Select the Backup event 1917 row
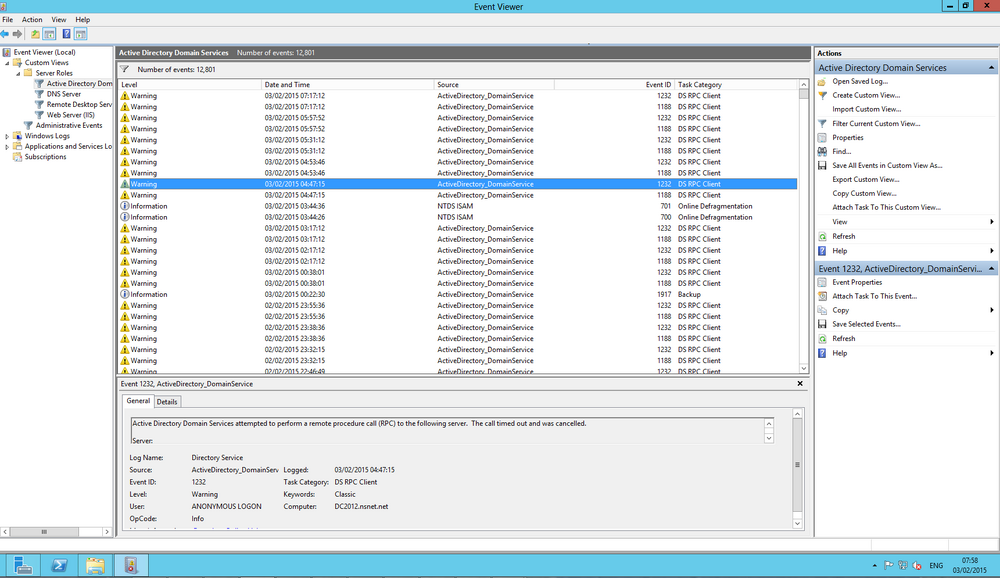This screenshot has height=578, width=1000. [x=458, y=294]
